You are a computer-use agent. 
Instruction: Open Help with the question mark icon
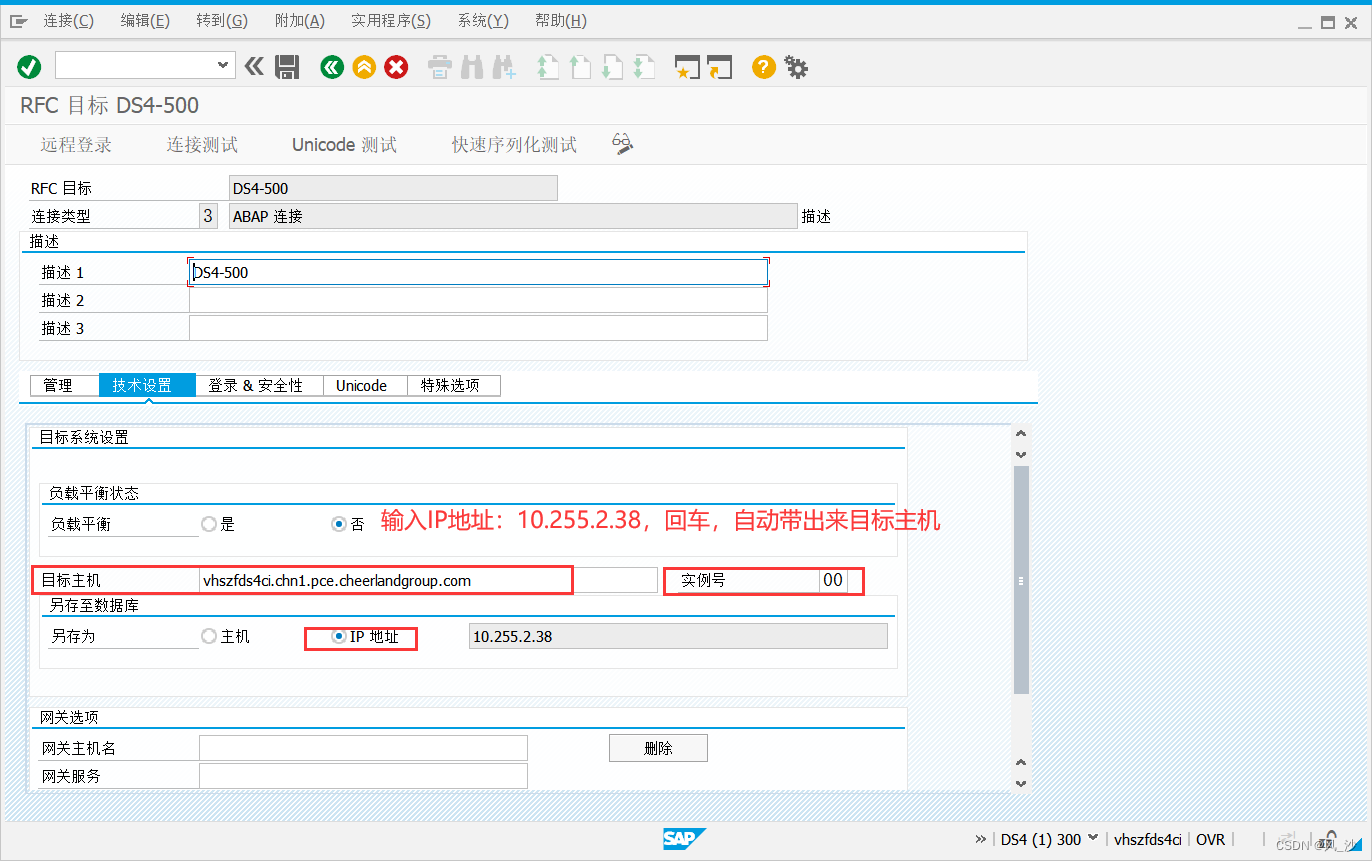click(764, 67)
